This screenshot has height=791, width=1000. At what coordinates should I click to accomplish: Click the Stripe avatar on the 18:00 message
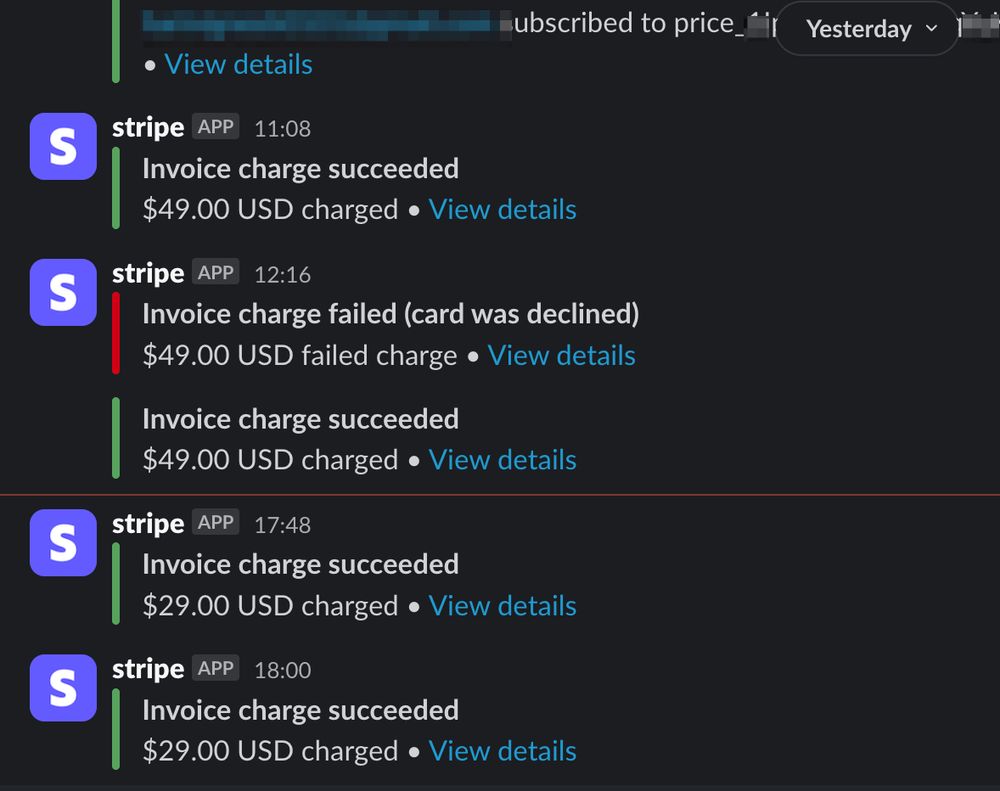(63, 688)
